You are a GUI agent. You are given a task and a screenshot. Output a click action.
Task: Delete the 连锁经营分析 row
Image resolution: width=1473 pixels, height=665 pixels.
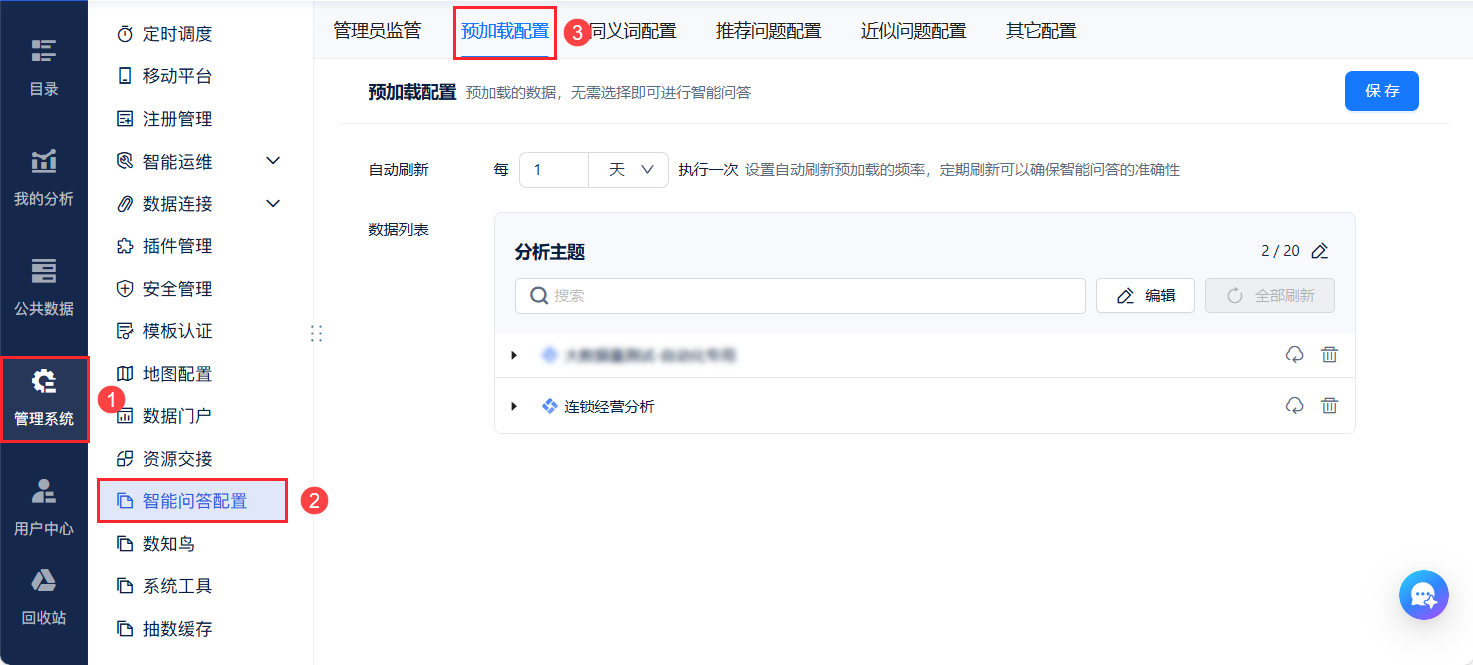click(x=1329, y=406)
